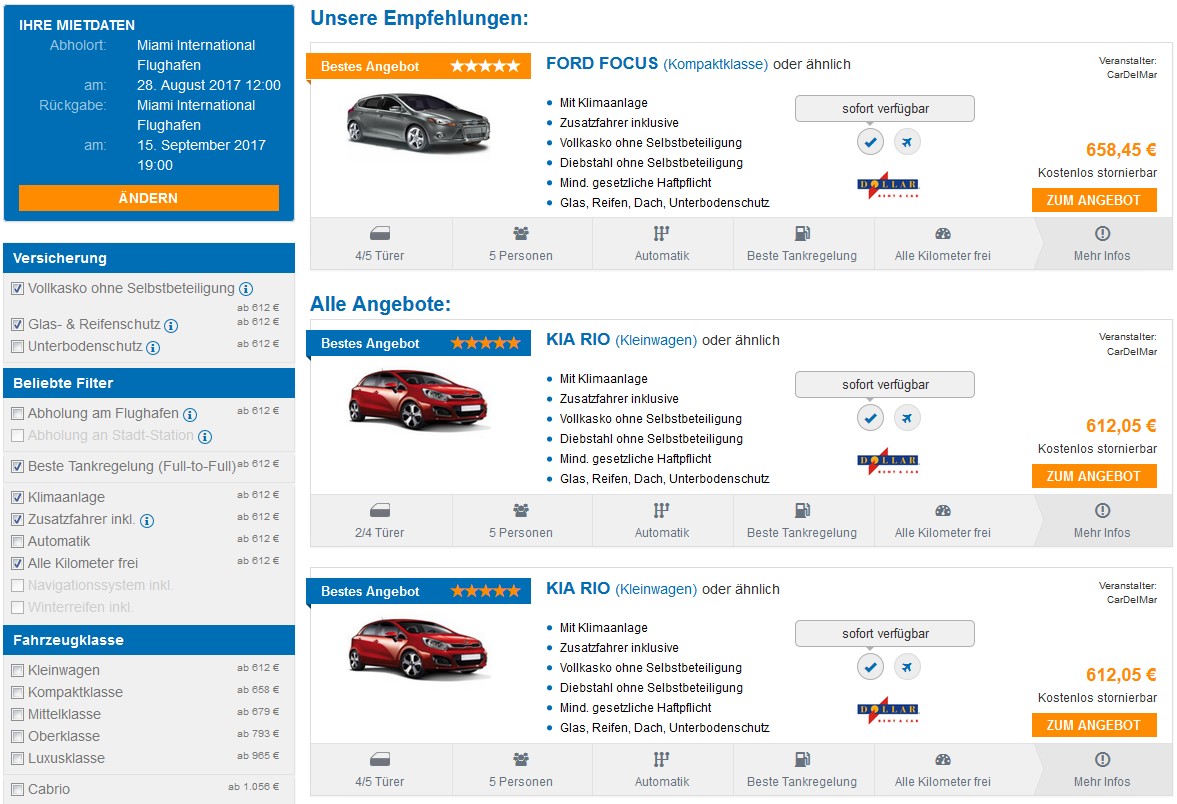Click ZUM ANGEBOT for the Ford Focus
The width and height of the screenshot is (1177, 804).
(x=1094, y=200)
